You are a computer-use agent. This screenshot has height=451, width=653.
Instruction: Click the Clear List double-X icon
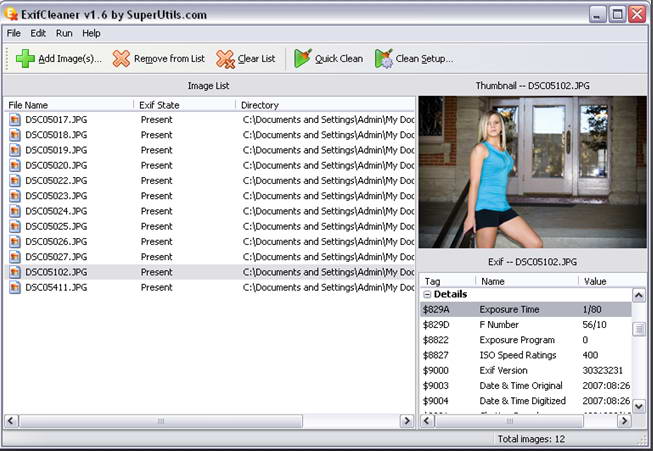[225, 59]
